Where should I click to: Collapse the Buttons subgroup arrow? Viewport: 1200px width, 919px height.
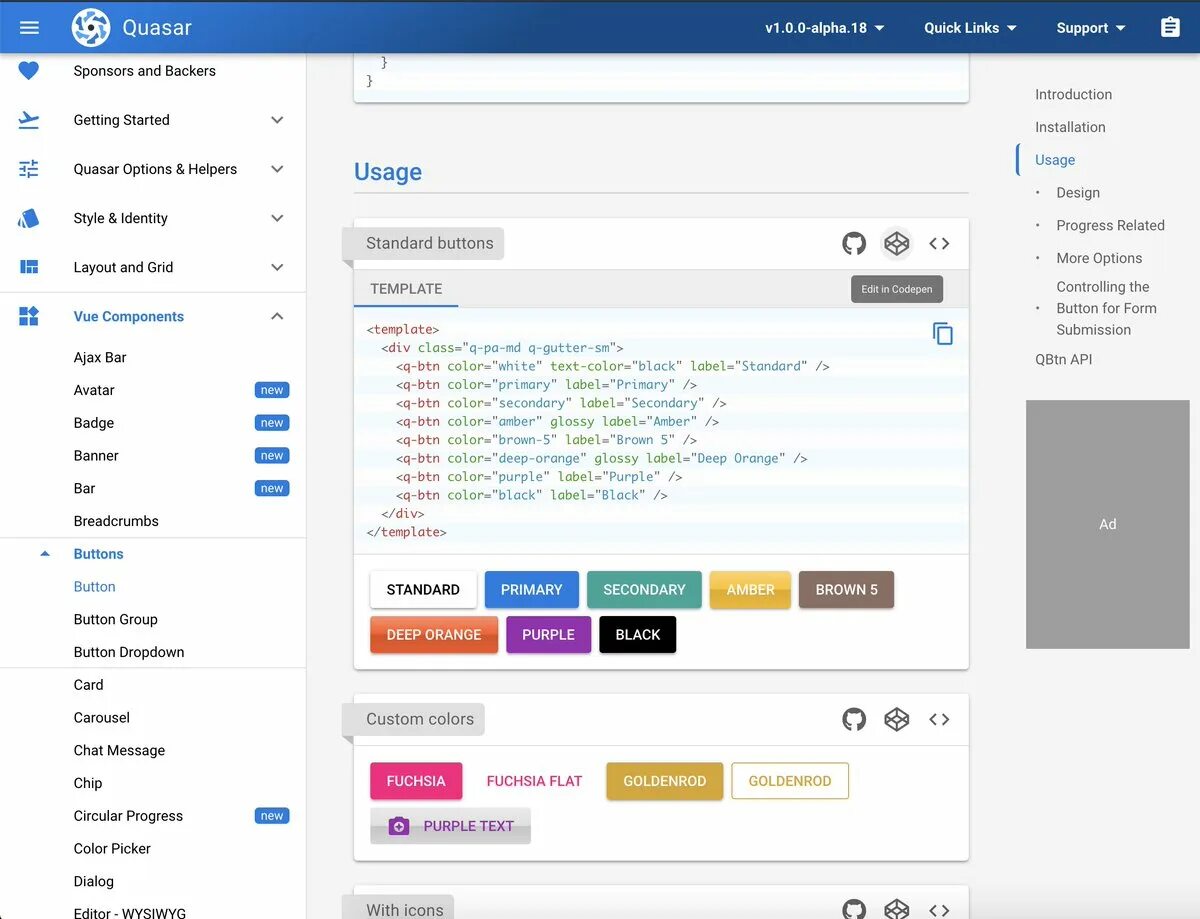pos(44,553)
